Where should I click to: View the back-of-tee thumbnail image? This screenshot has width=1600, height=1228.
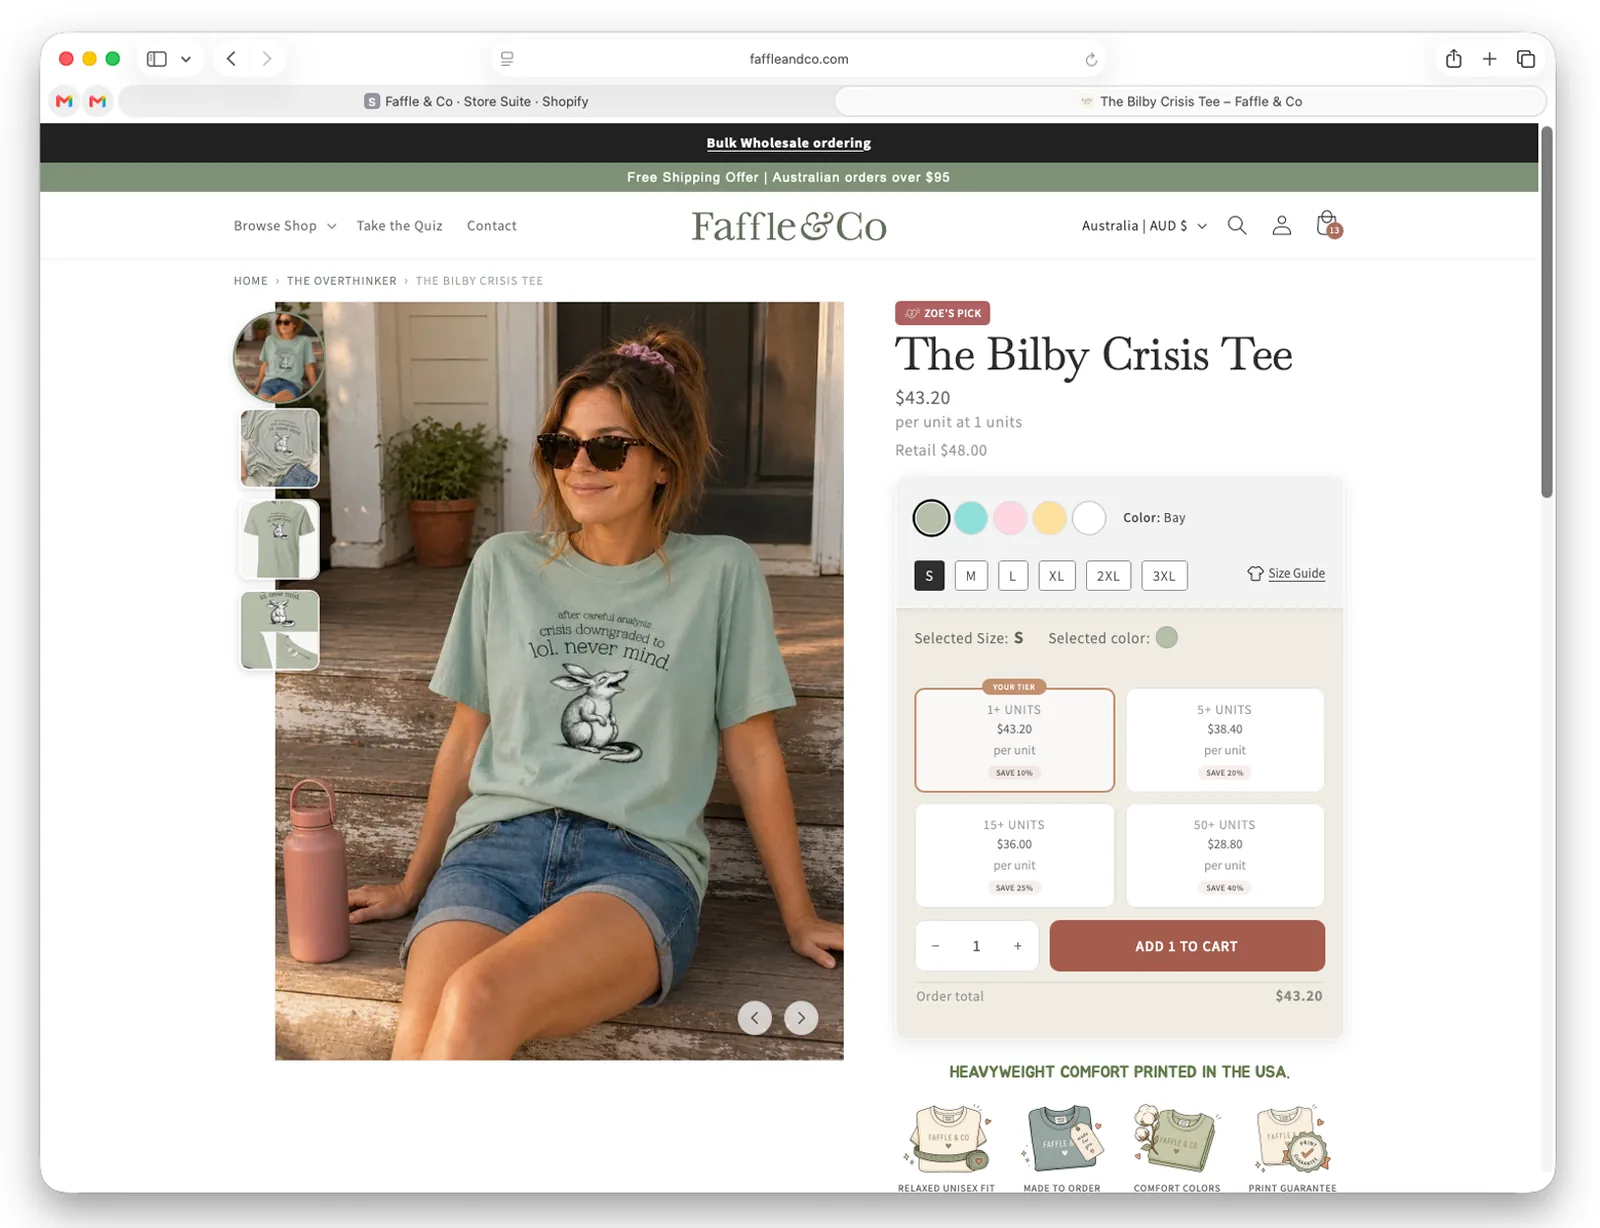click(280, 539)
